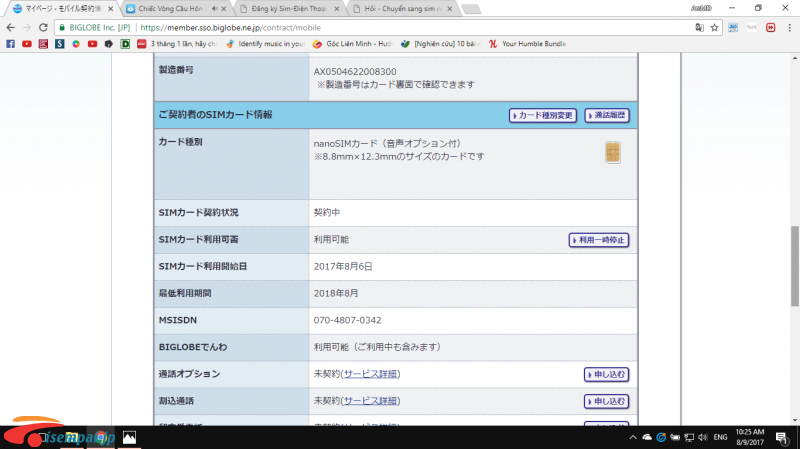Open the black cat bookmark icon

109,44
